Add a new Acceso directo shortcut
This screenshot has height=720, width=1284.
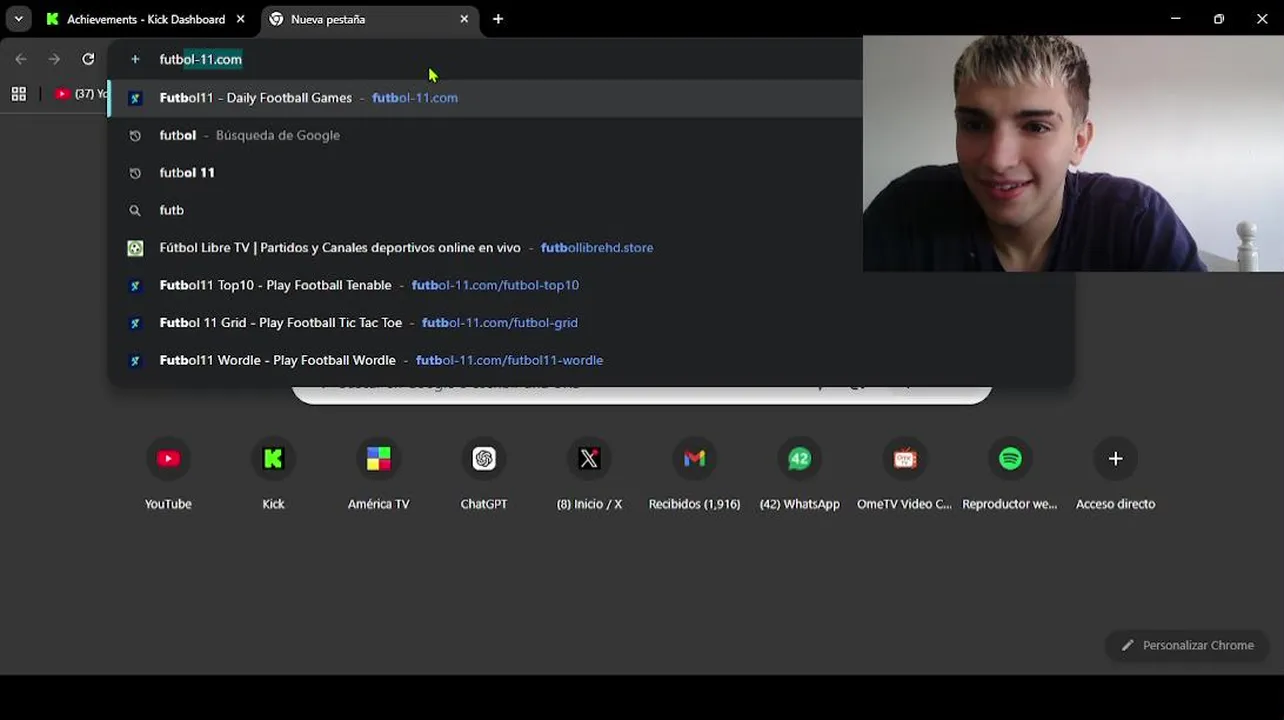[1115, 476]
